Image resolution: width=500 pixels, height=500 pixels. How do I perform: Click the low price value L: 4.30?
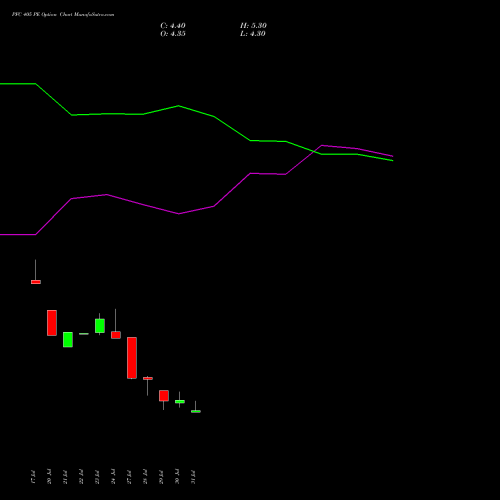253,34
